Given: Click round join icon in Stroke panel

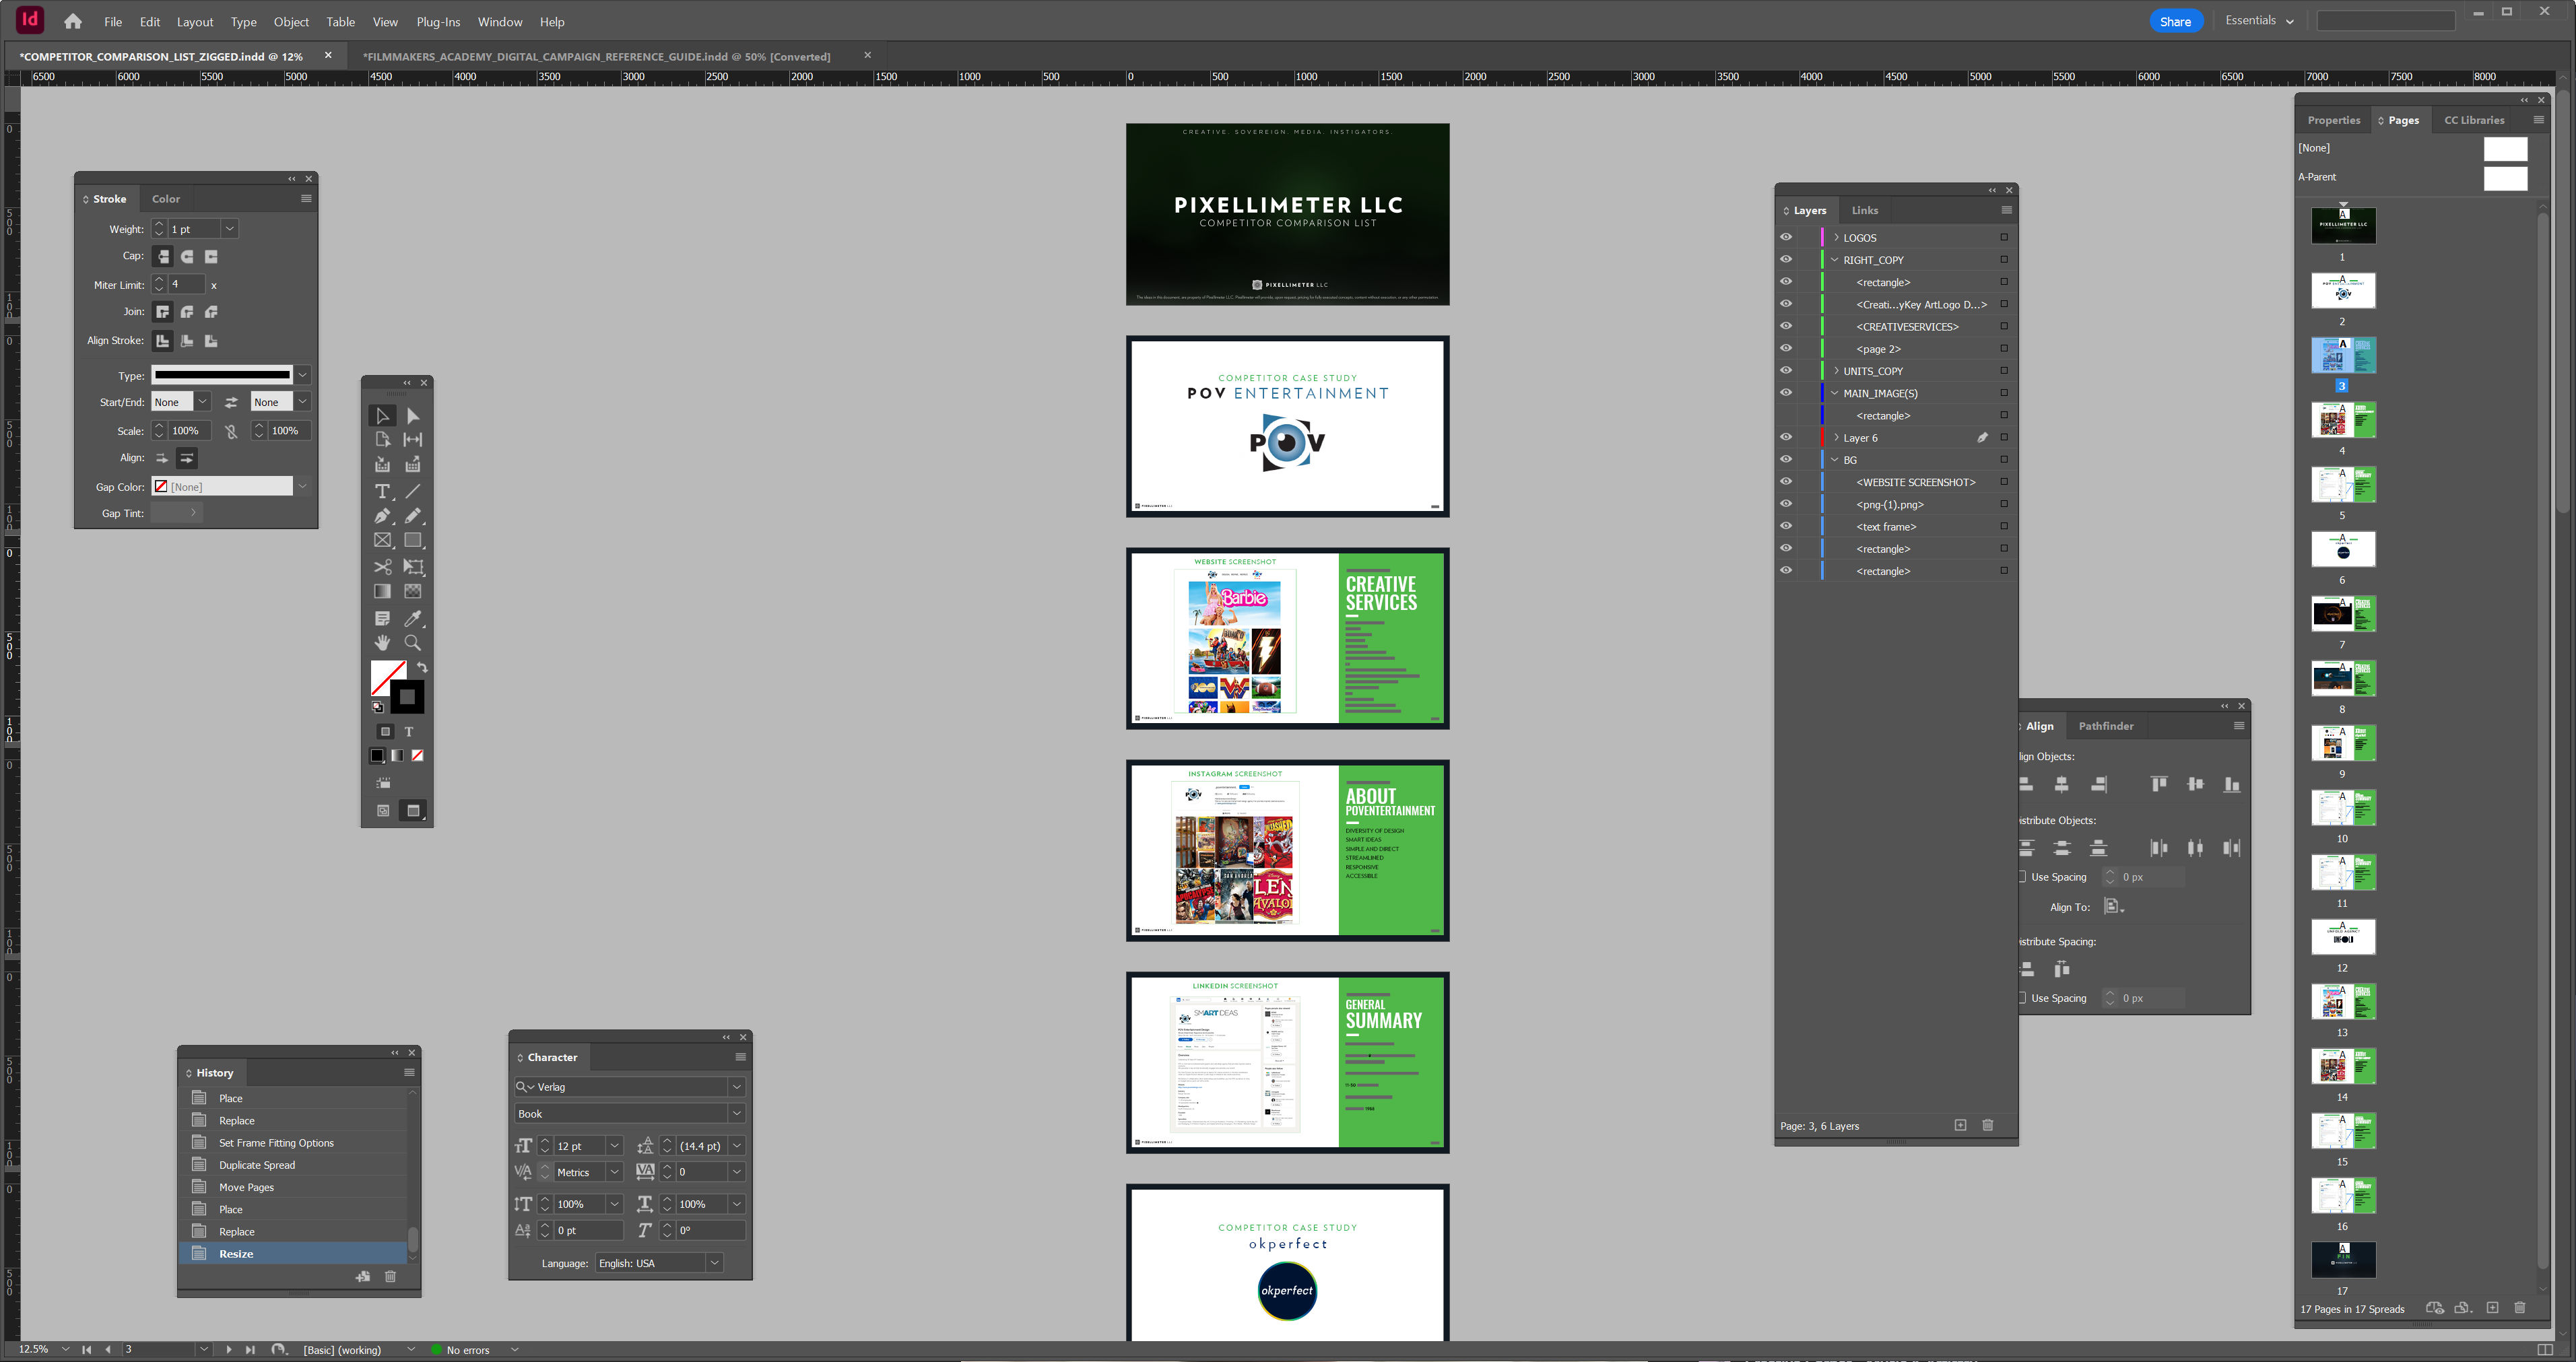Looking at the screenshot, I should tap(187, 312).
